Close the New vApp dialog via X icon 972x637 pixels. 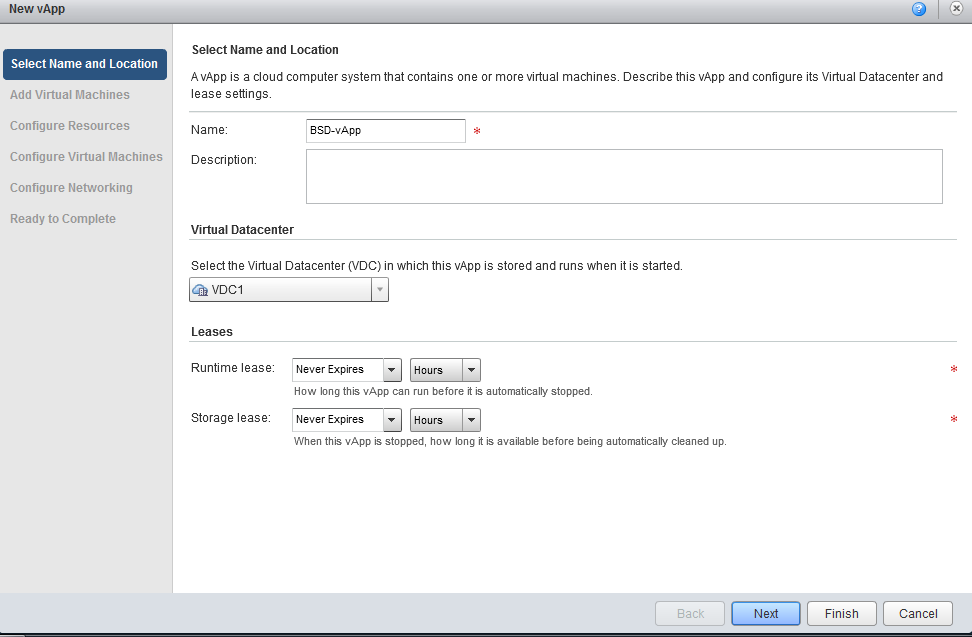pos(956,9)
